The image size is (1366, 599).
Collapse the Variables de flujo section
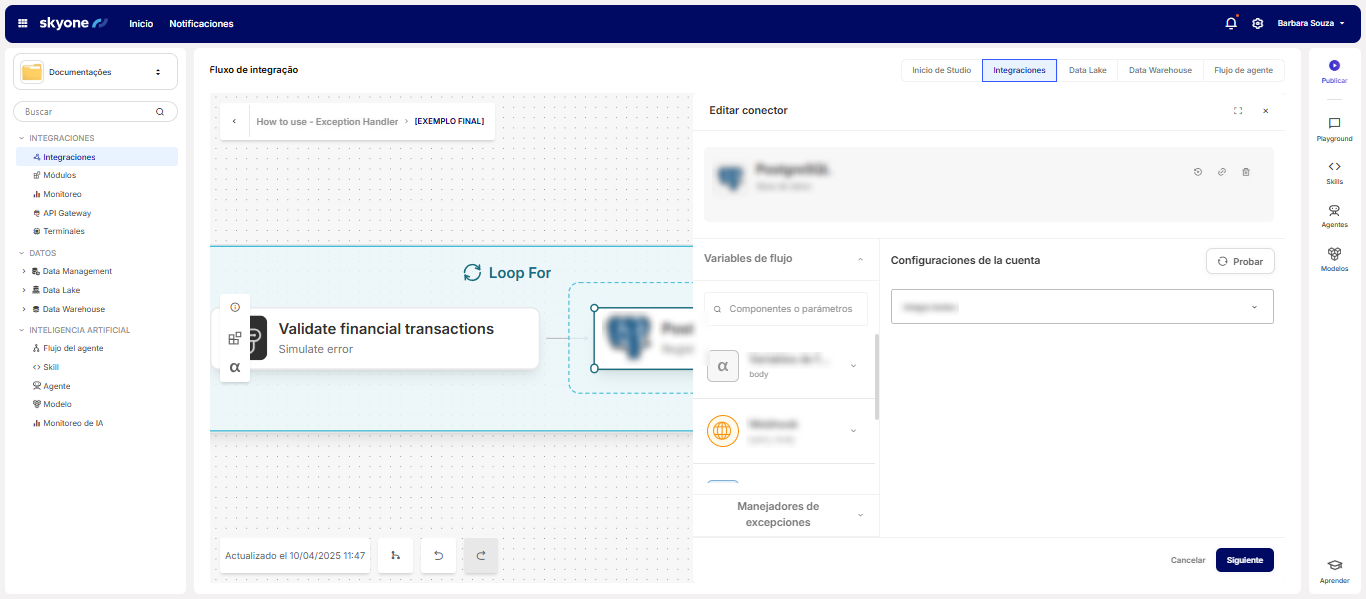pyautogui.click(x=860, y=259)
